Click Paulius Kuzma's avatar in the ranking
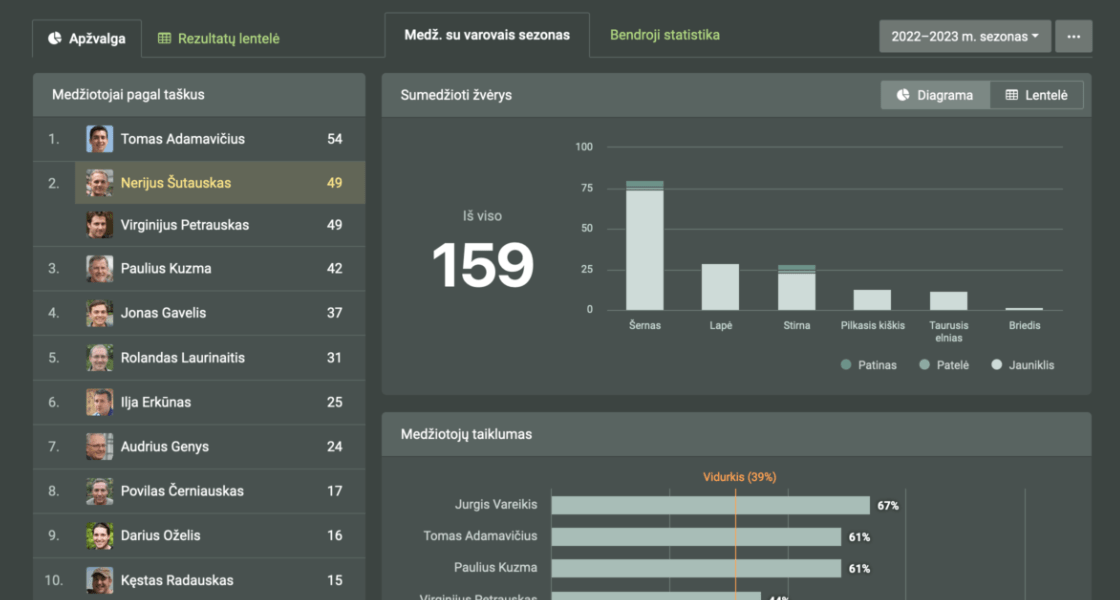The image size is (1120, 600). pos(99,269)
